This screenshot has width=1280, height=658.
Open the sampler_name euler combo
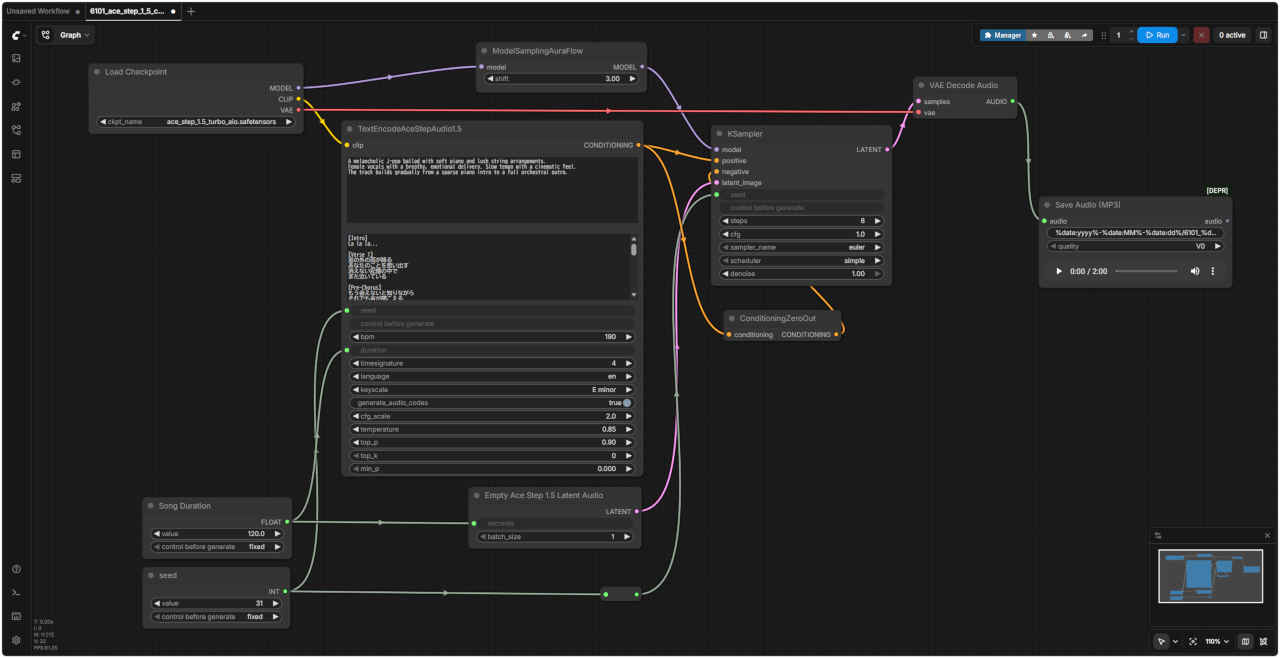(801, 247)
